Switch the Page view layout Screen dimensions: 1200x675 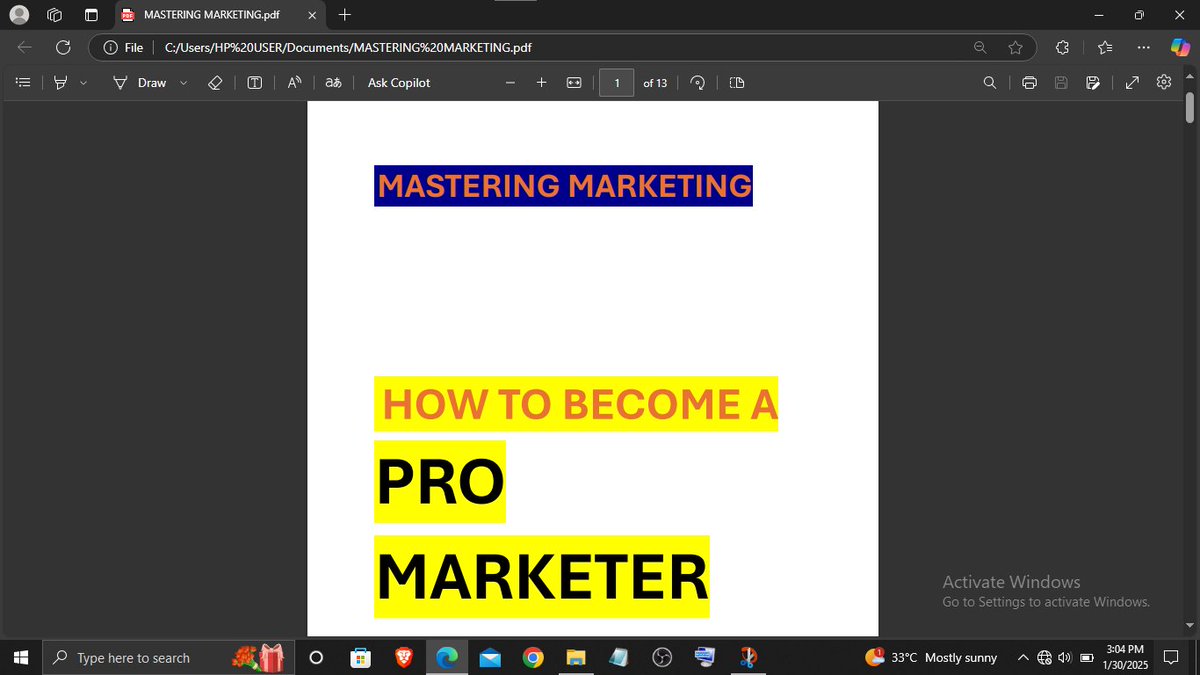(x=737, y=83)
